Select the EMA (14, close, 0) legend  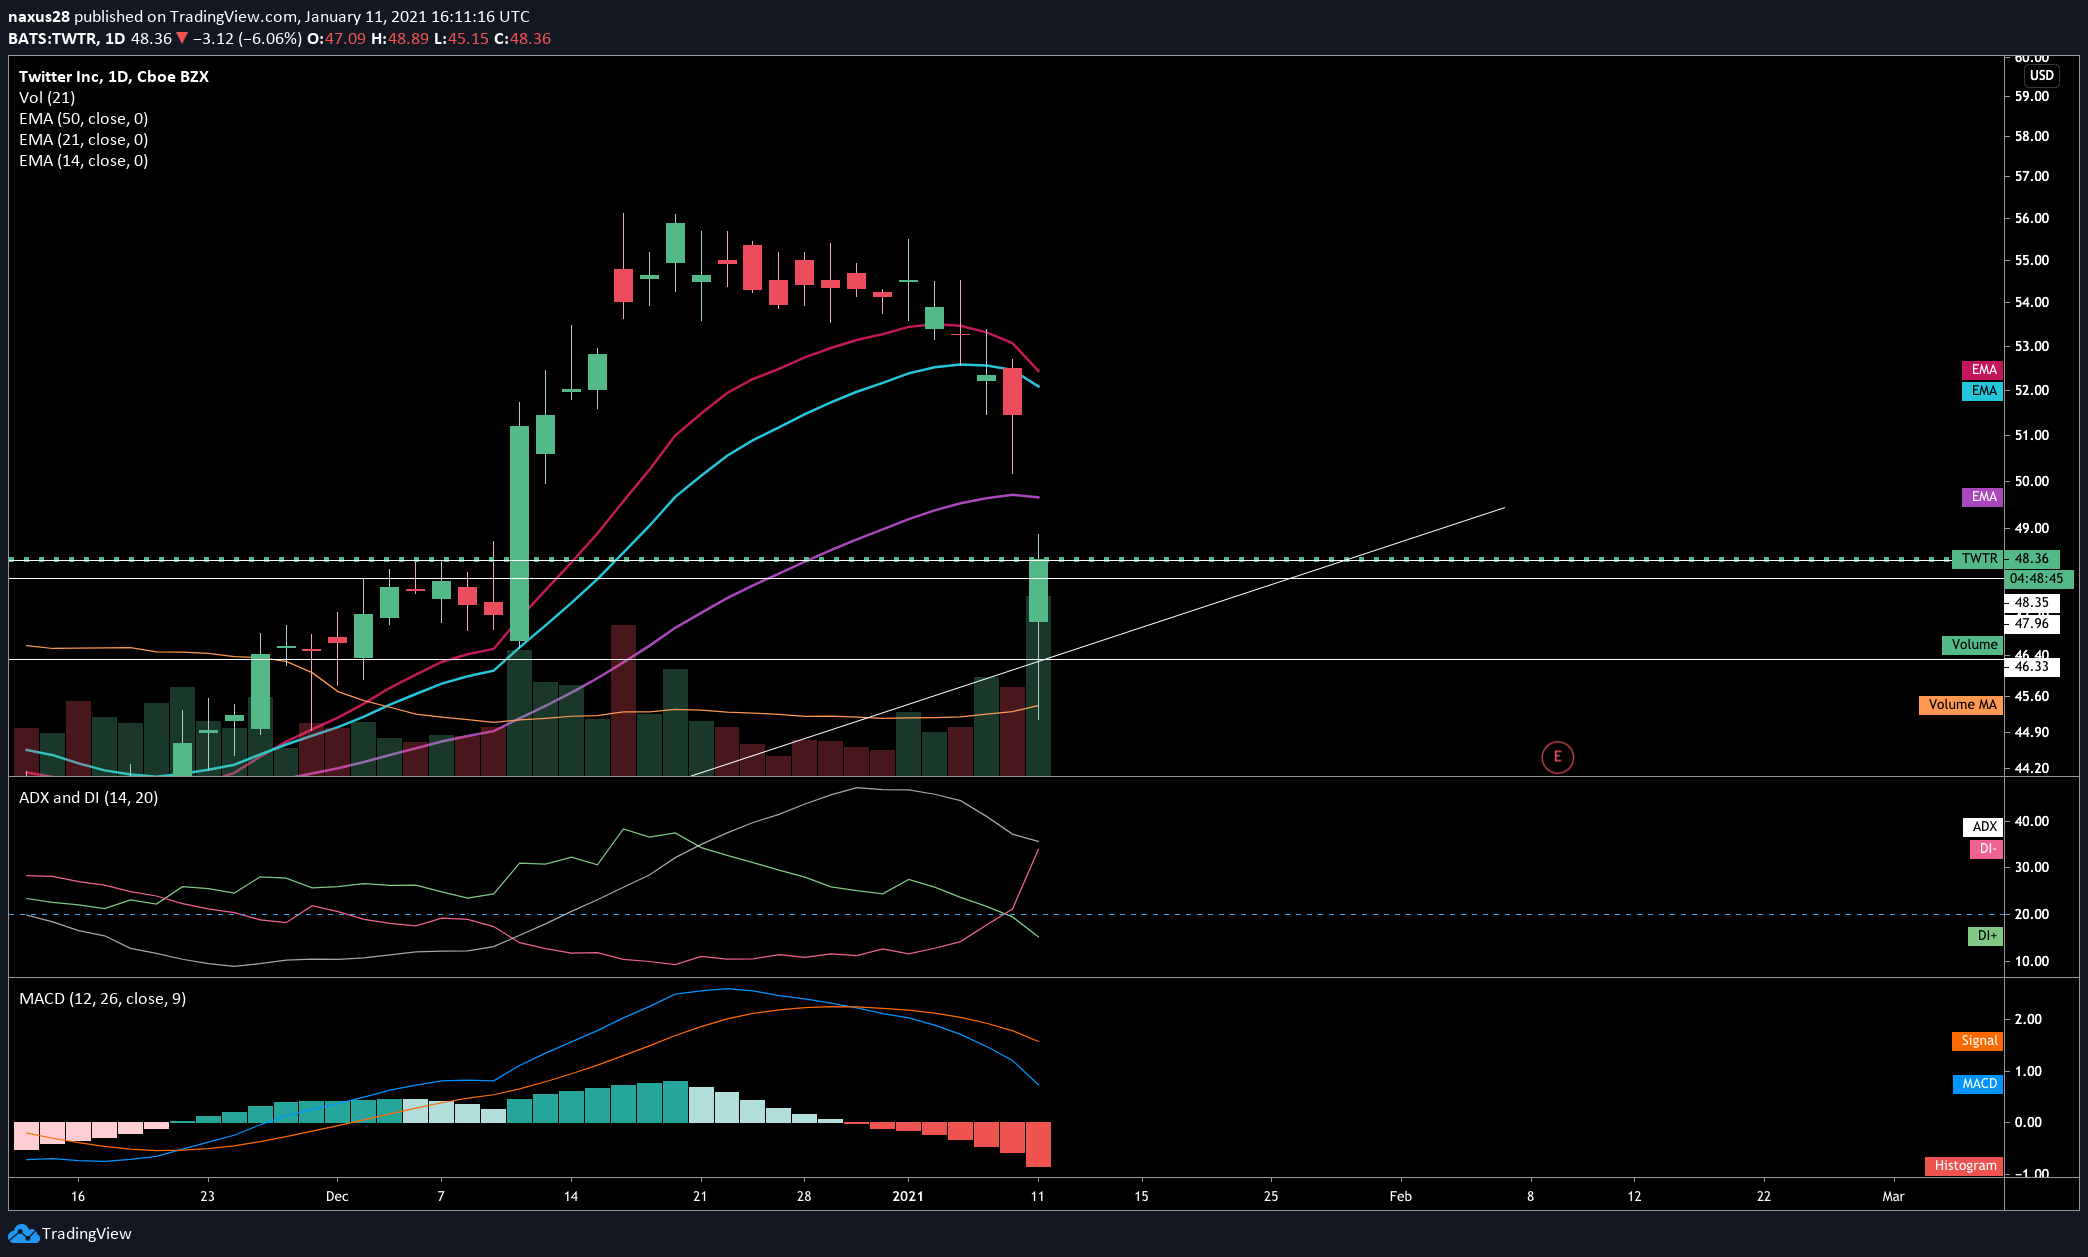pos(84,160)
